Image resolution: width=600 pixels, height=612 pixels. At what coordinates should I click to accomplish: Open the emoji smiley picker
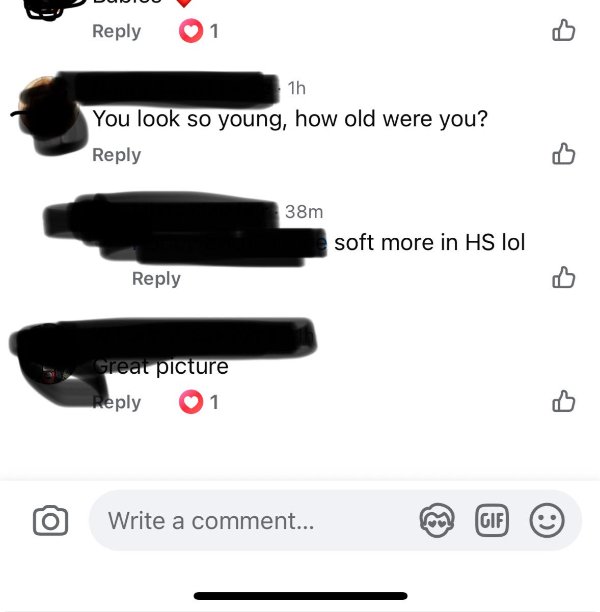(547, 520)
